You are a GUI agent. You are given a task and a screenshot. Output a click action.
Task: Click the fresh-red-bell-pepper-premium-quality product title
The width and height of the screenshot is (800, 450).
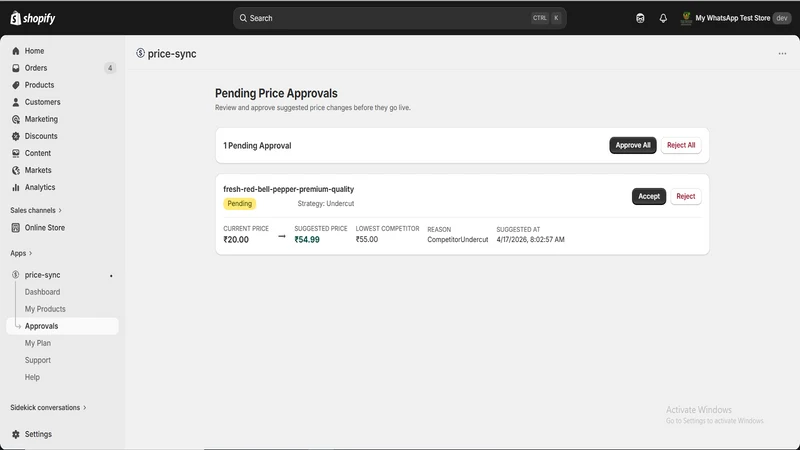point(288,189)
